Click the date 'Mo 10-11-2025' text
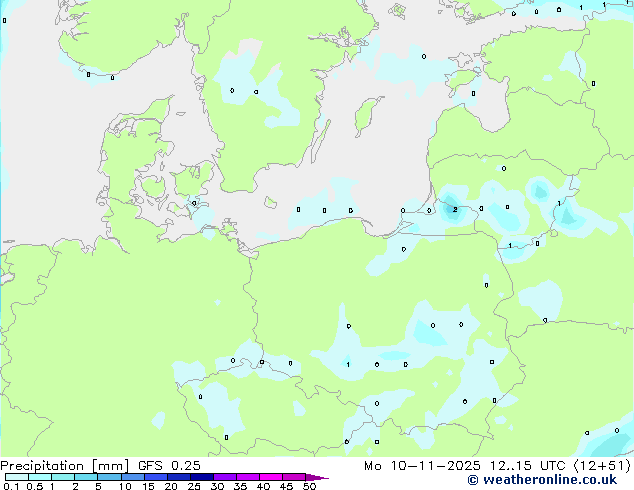Image resolution: width=634 pixels, height=490 pixels. 422,466
